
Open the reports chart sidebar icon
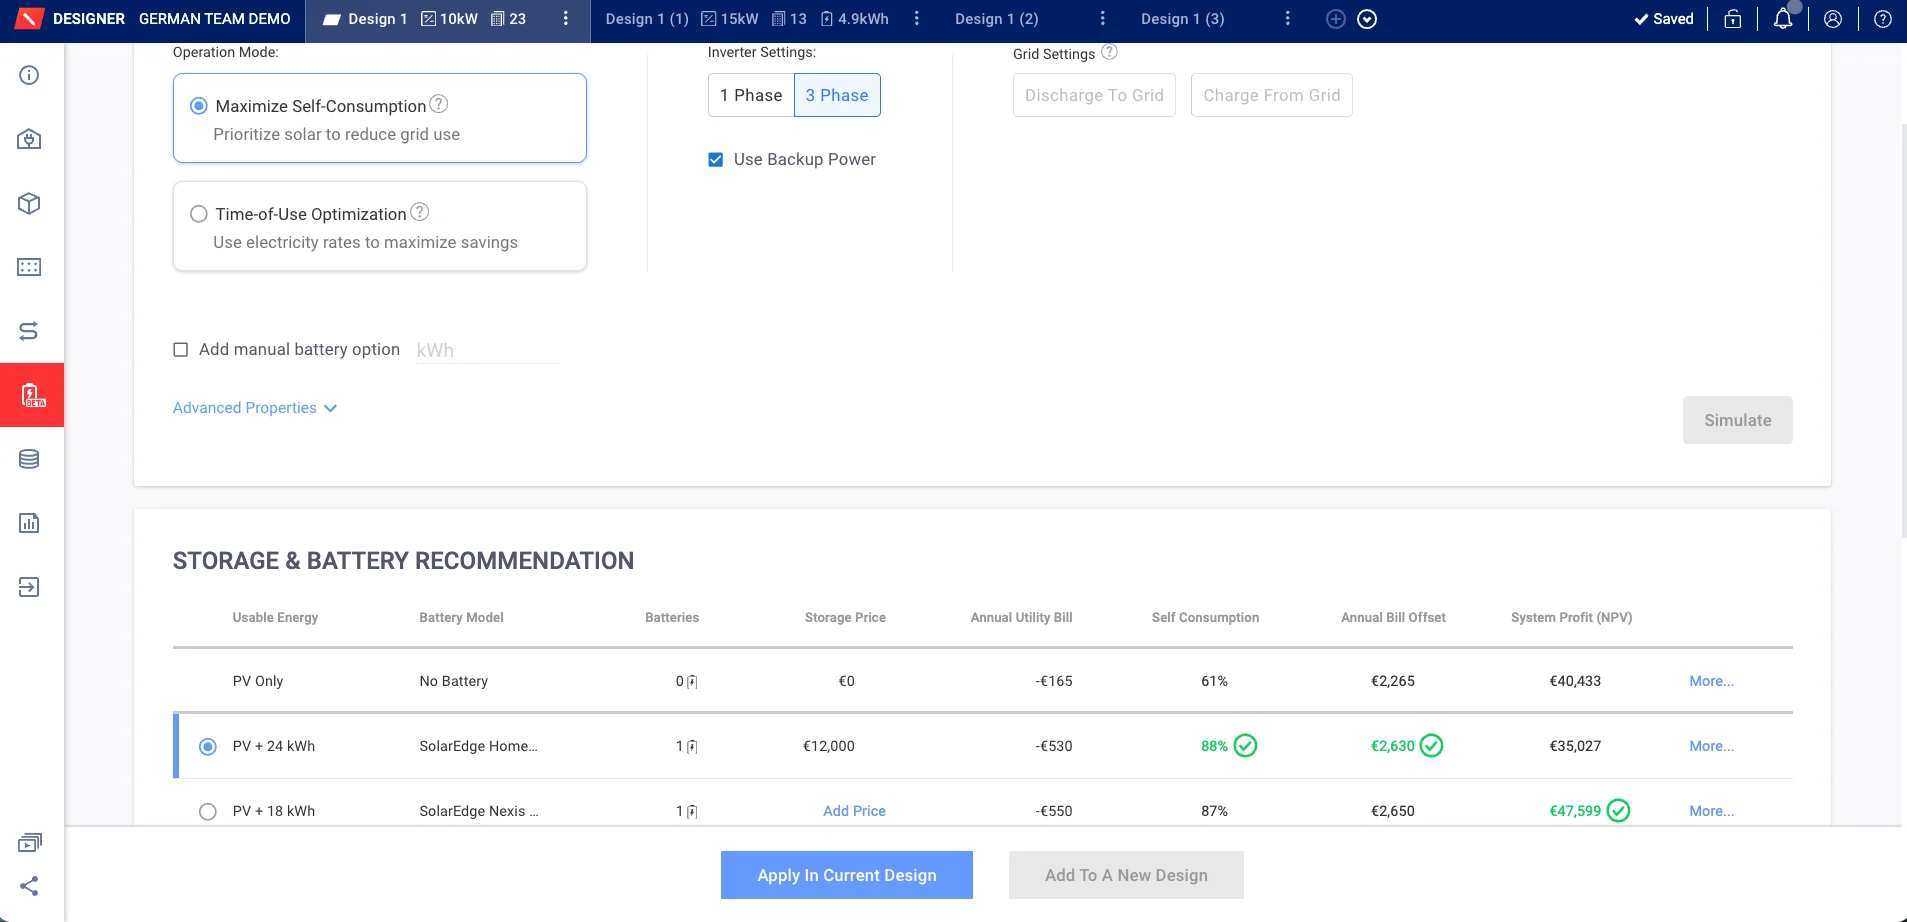coord(29,523)
